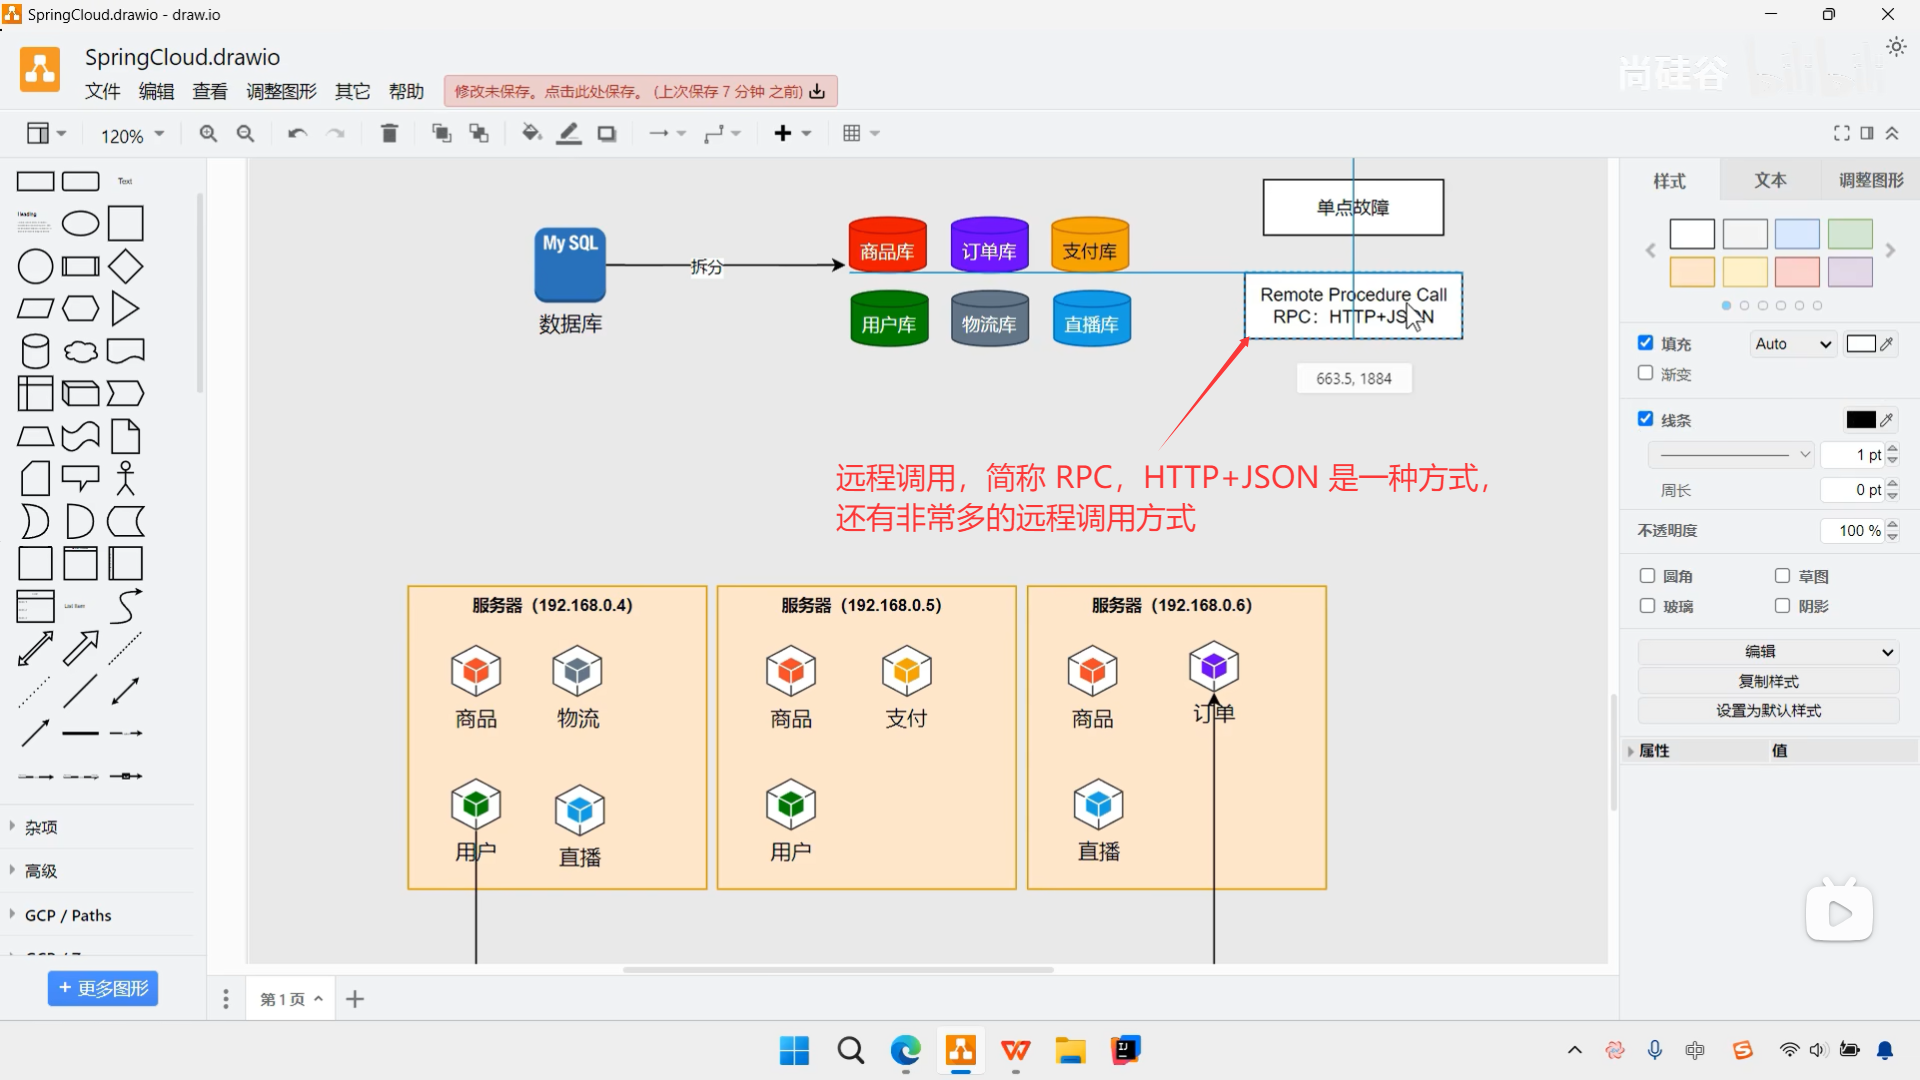Expand the GCP / Paths shape section
Image resolution: width=1920 pixels, height=1080 pixels.
(67, 914)
